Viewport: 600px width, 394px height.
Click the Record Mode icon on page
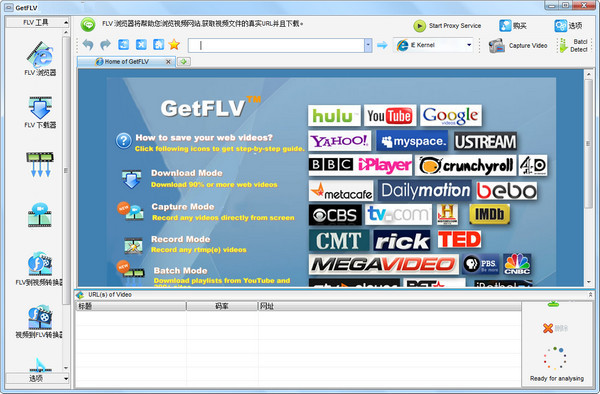coord(134,245)
